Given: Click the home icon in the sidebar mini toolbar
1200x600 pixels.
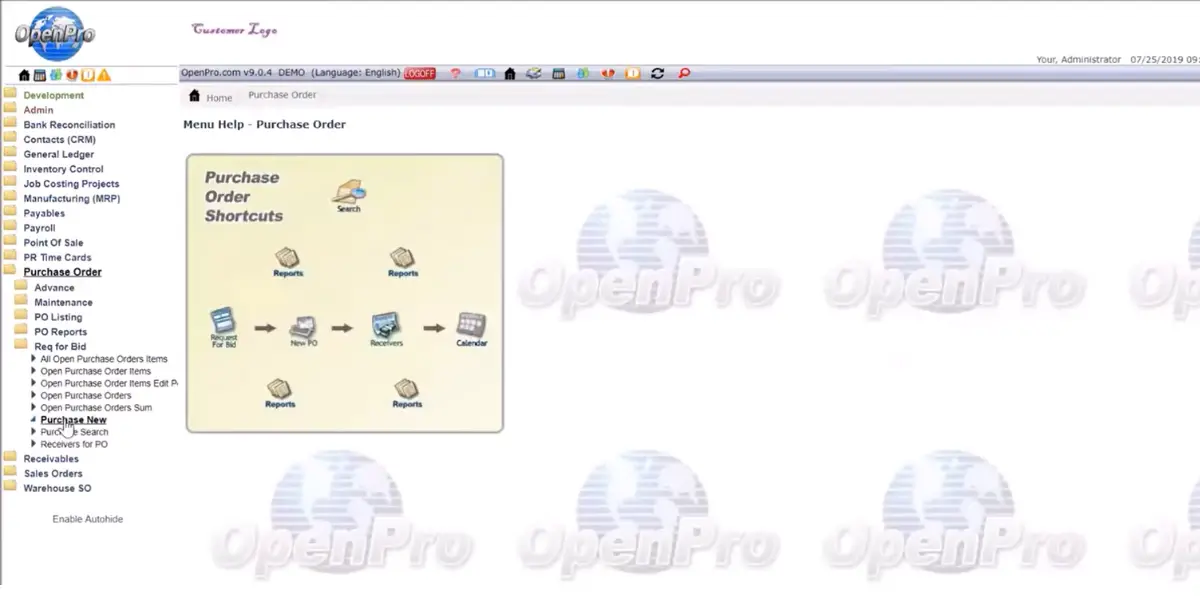Looking at the screenshot, I should point(25,75).
